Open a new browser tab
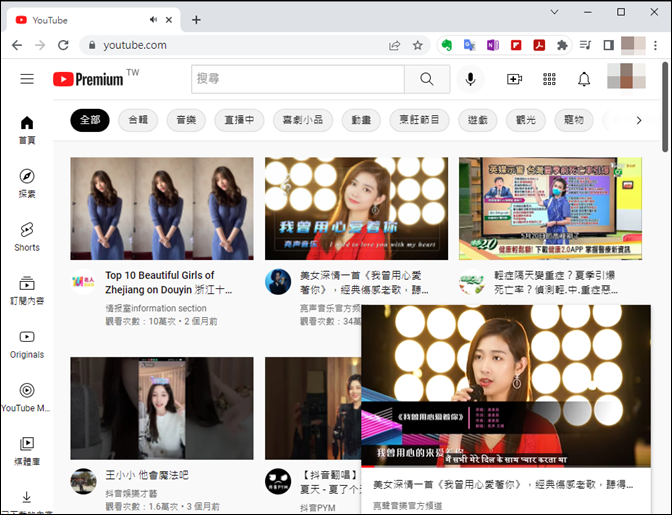This screenshot has height=515, width=672. [196, 20]
